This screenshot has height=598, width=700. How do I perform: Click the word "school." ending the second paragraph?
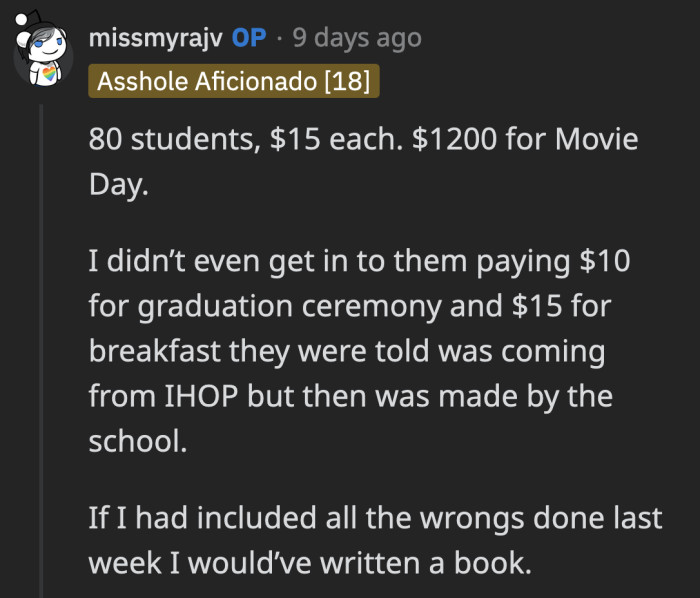point(138,441)
